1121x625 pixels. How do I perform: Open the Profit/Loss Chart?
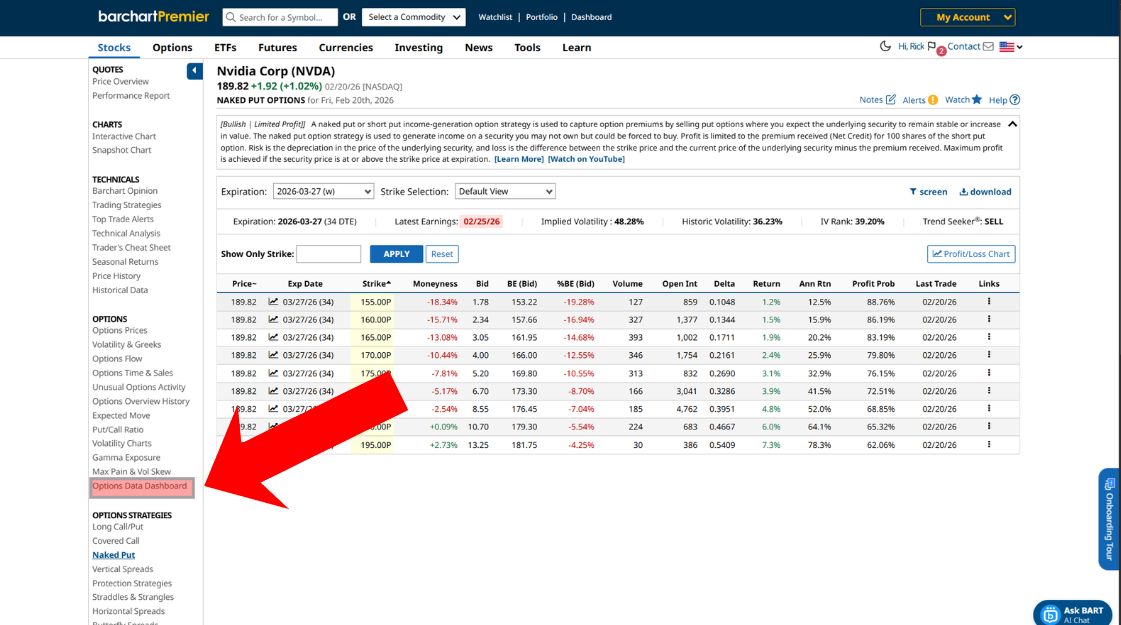971,254
